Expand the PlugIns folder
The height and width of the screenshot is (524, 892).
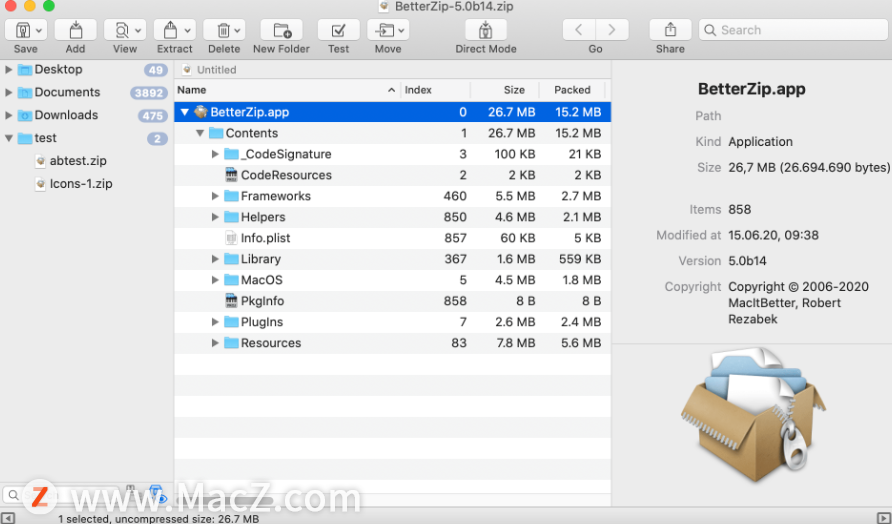click(x=215, y=322)
